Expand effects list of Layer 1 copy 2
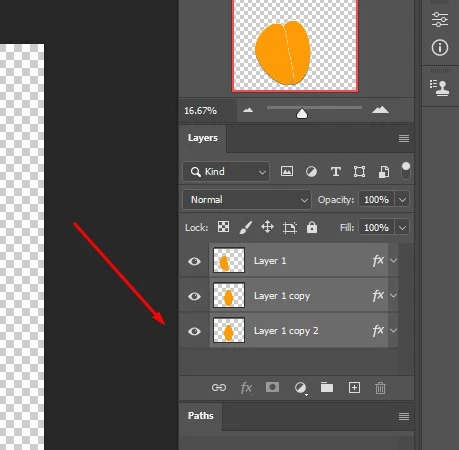The image size is (459, 450). click(x=393, y=330)
